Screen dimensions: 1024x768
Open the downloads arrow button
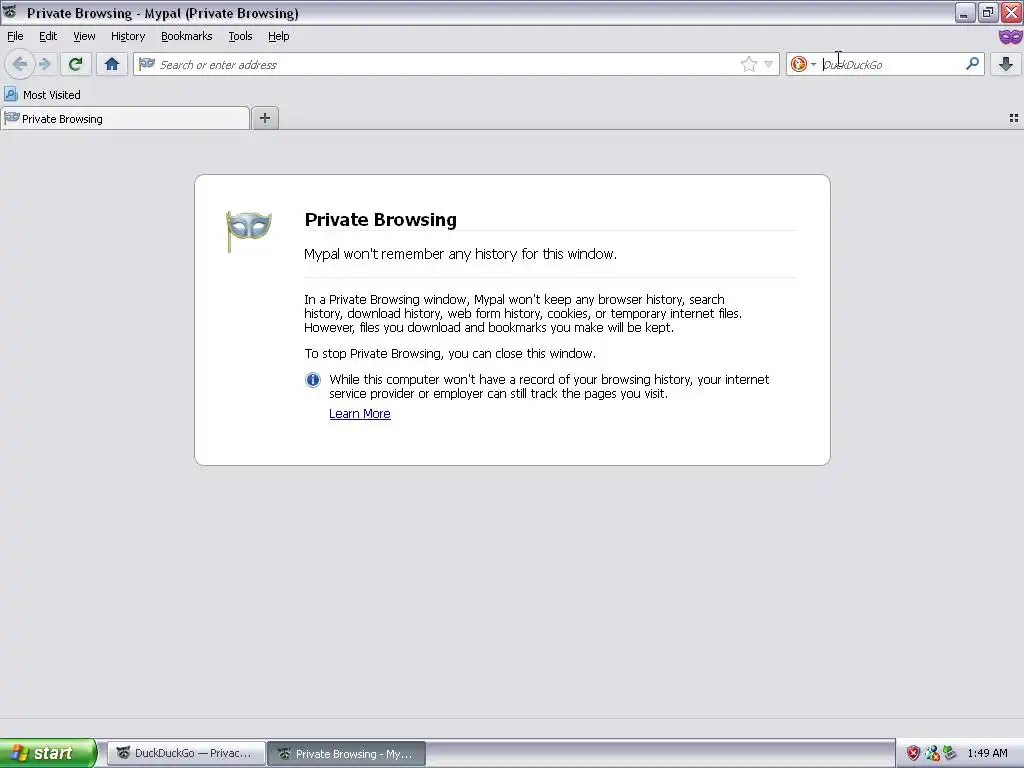1006,64
